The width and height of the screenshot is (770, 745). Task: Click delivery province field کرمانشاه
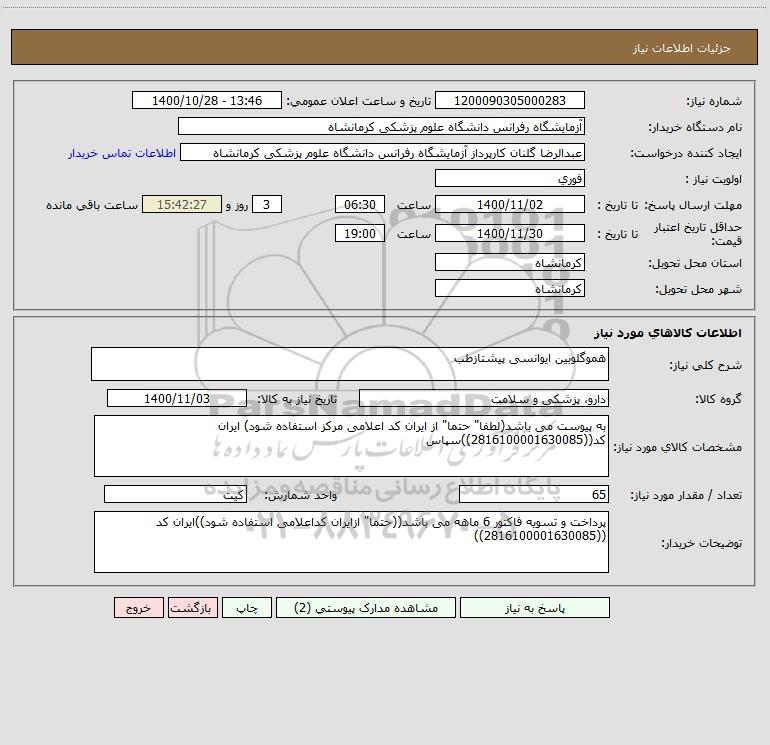(510, 262)
